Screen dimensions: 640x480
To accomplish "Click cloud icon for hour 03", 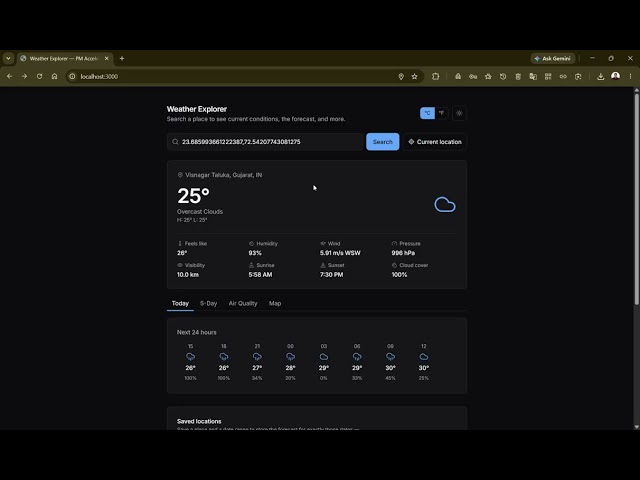I will click(x=324, y=357).
